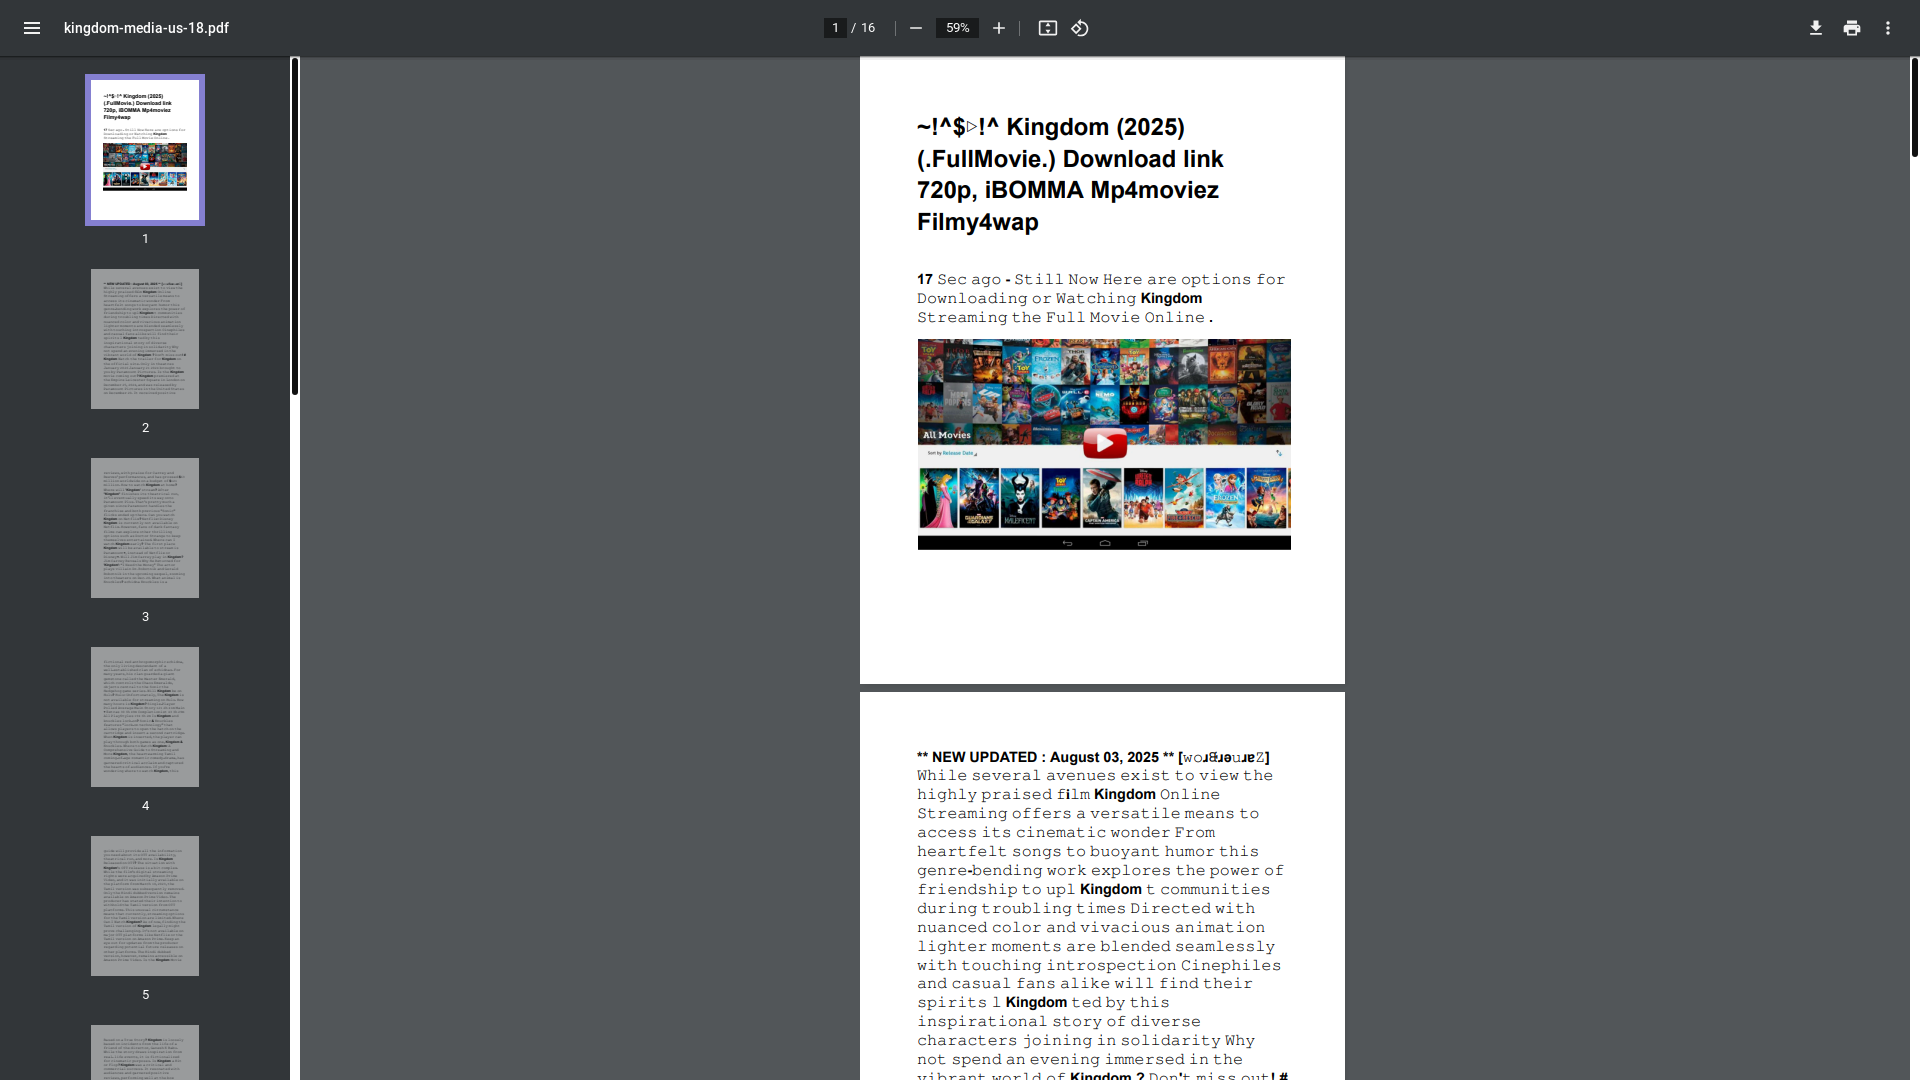This screenshot has width=1920, height=1080.
Task: Click the current page number field
Action: point(835,28)
